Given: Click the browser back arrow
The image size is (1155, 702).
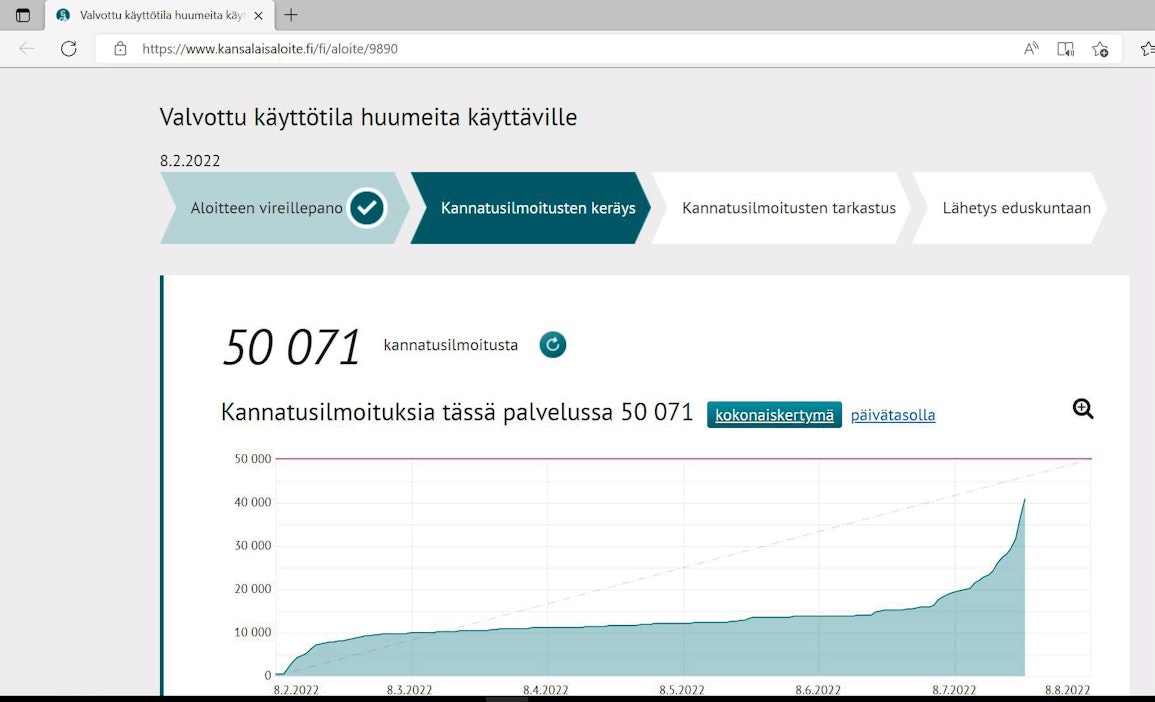Looking at the screenshot, I should (x=26, y=48).
